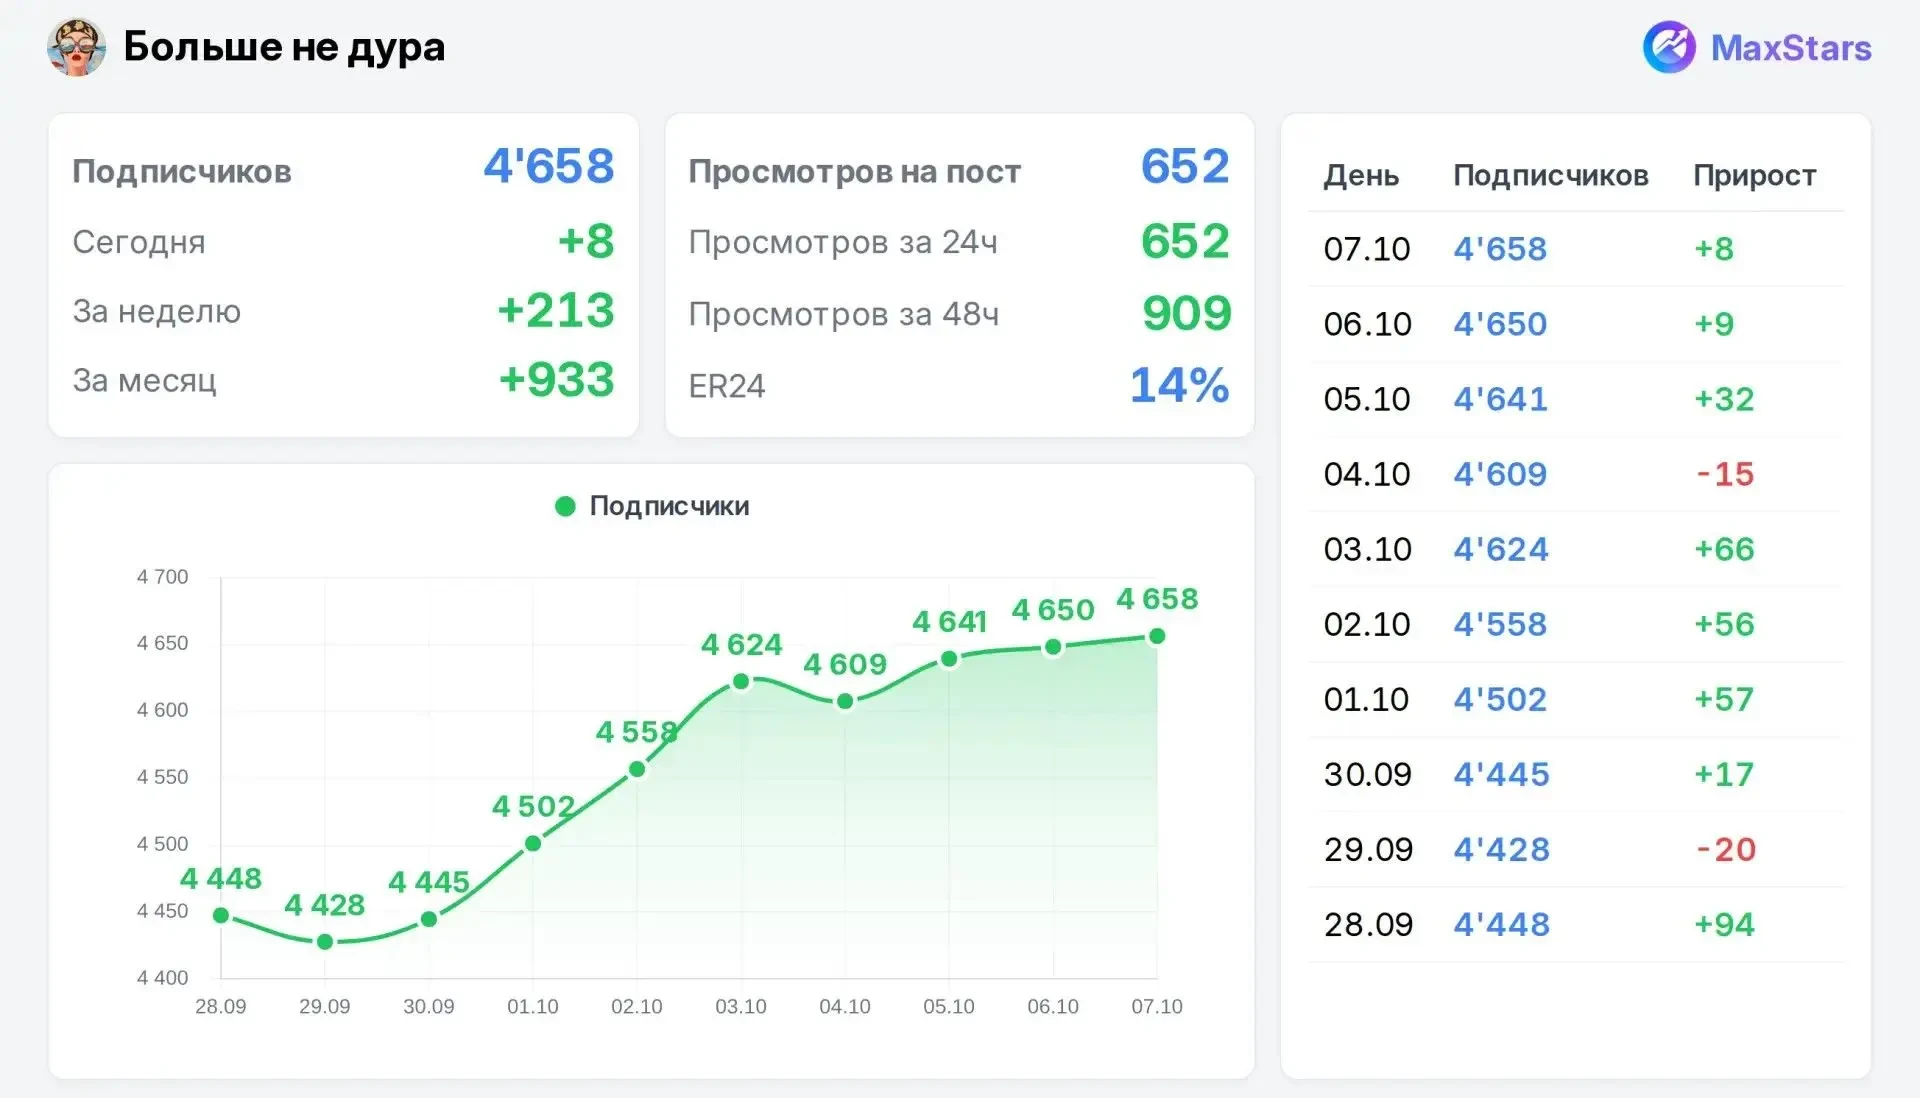
Task: Click the 'День' column header
Action: (1361, 176)
